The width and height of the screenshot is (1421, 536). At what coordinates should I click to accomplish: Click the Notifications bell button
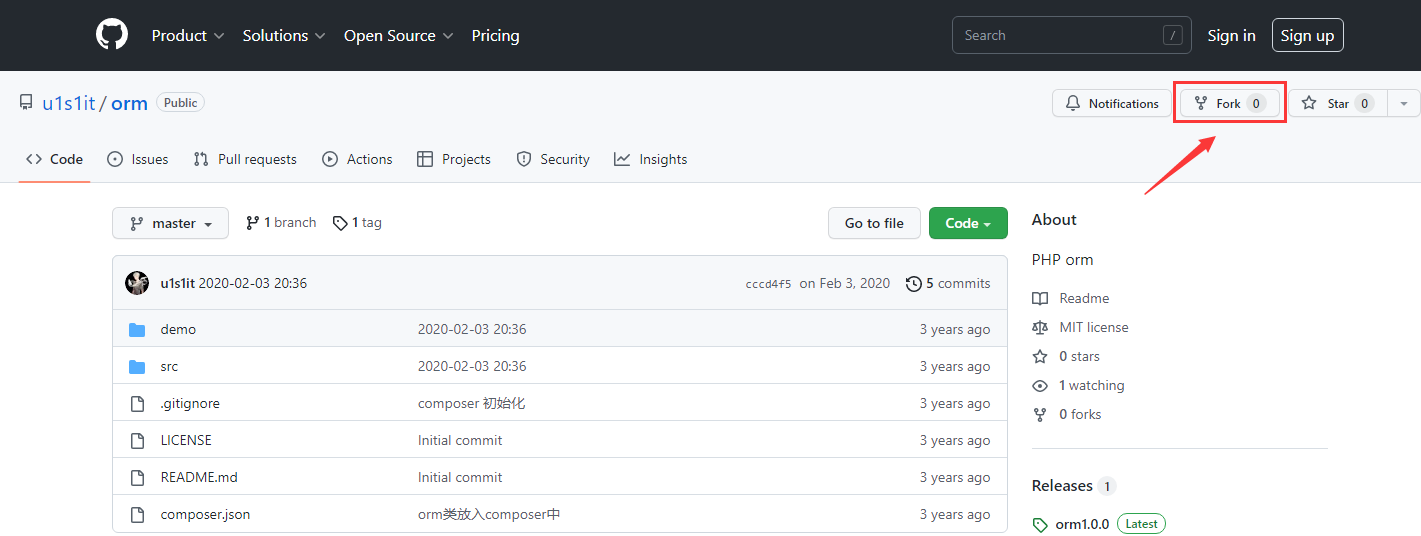coord(1111,103)
